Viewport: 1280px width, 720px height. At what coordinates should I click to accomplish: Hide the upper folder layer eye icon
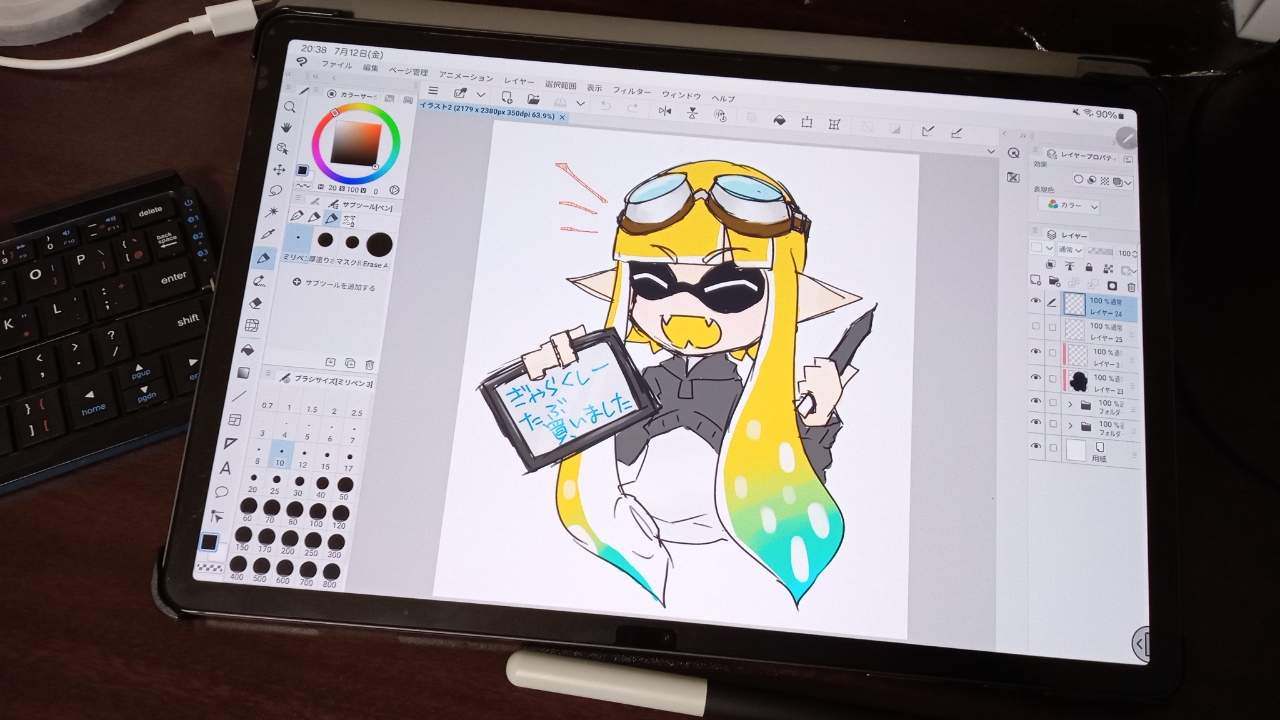pyautogui.click(x=1035, y=401)
